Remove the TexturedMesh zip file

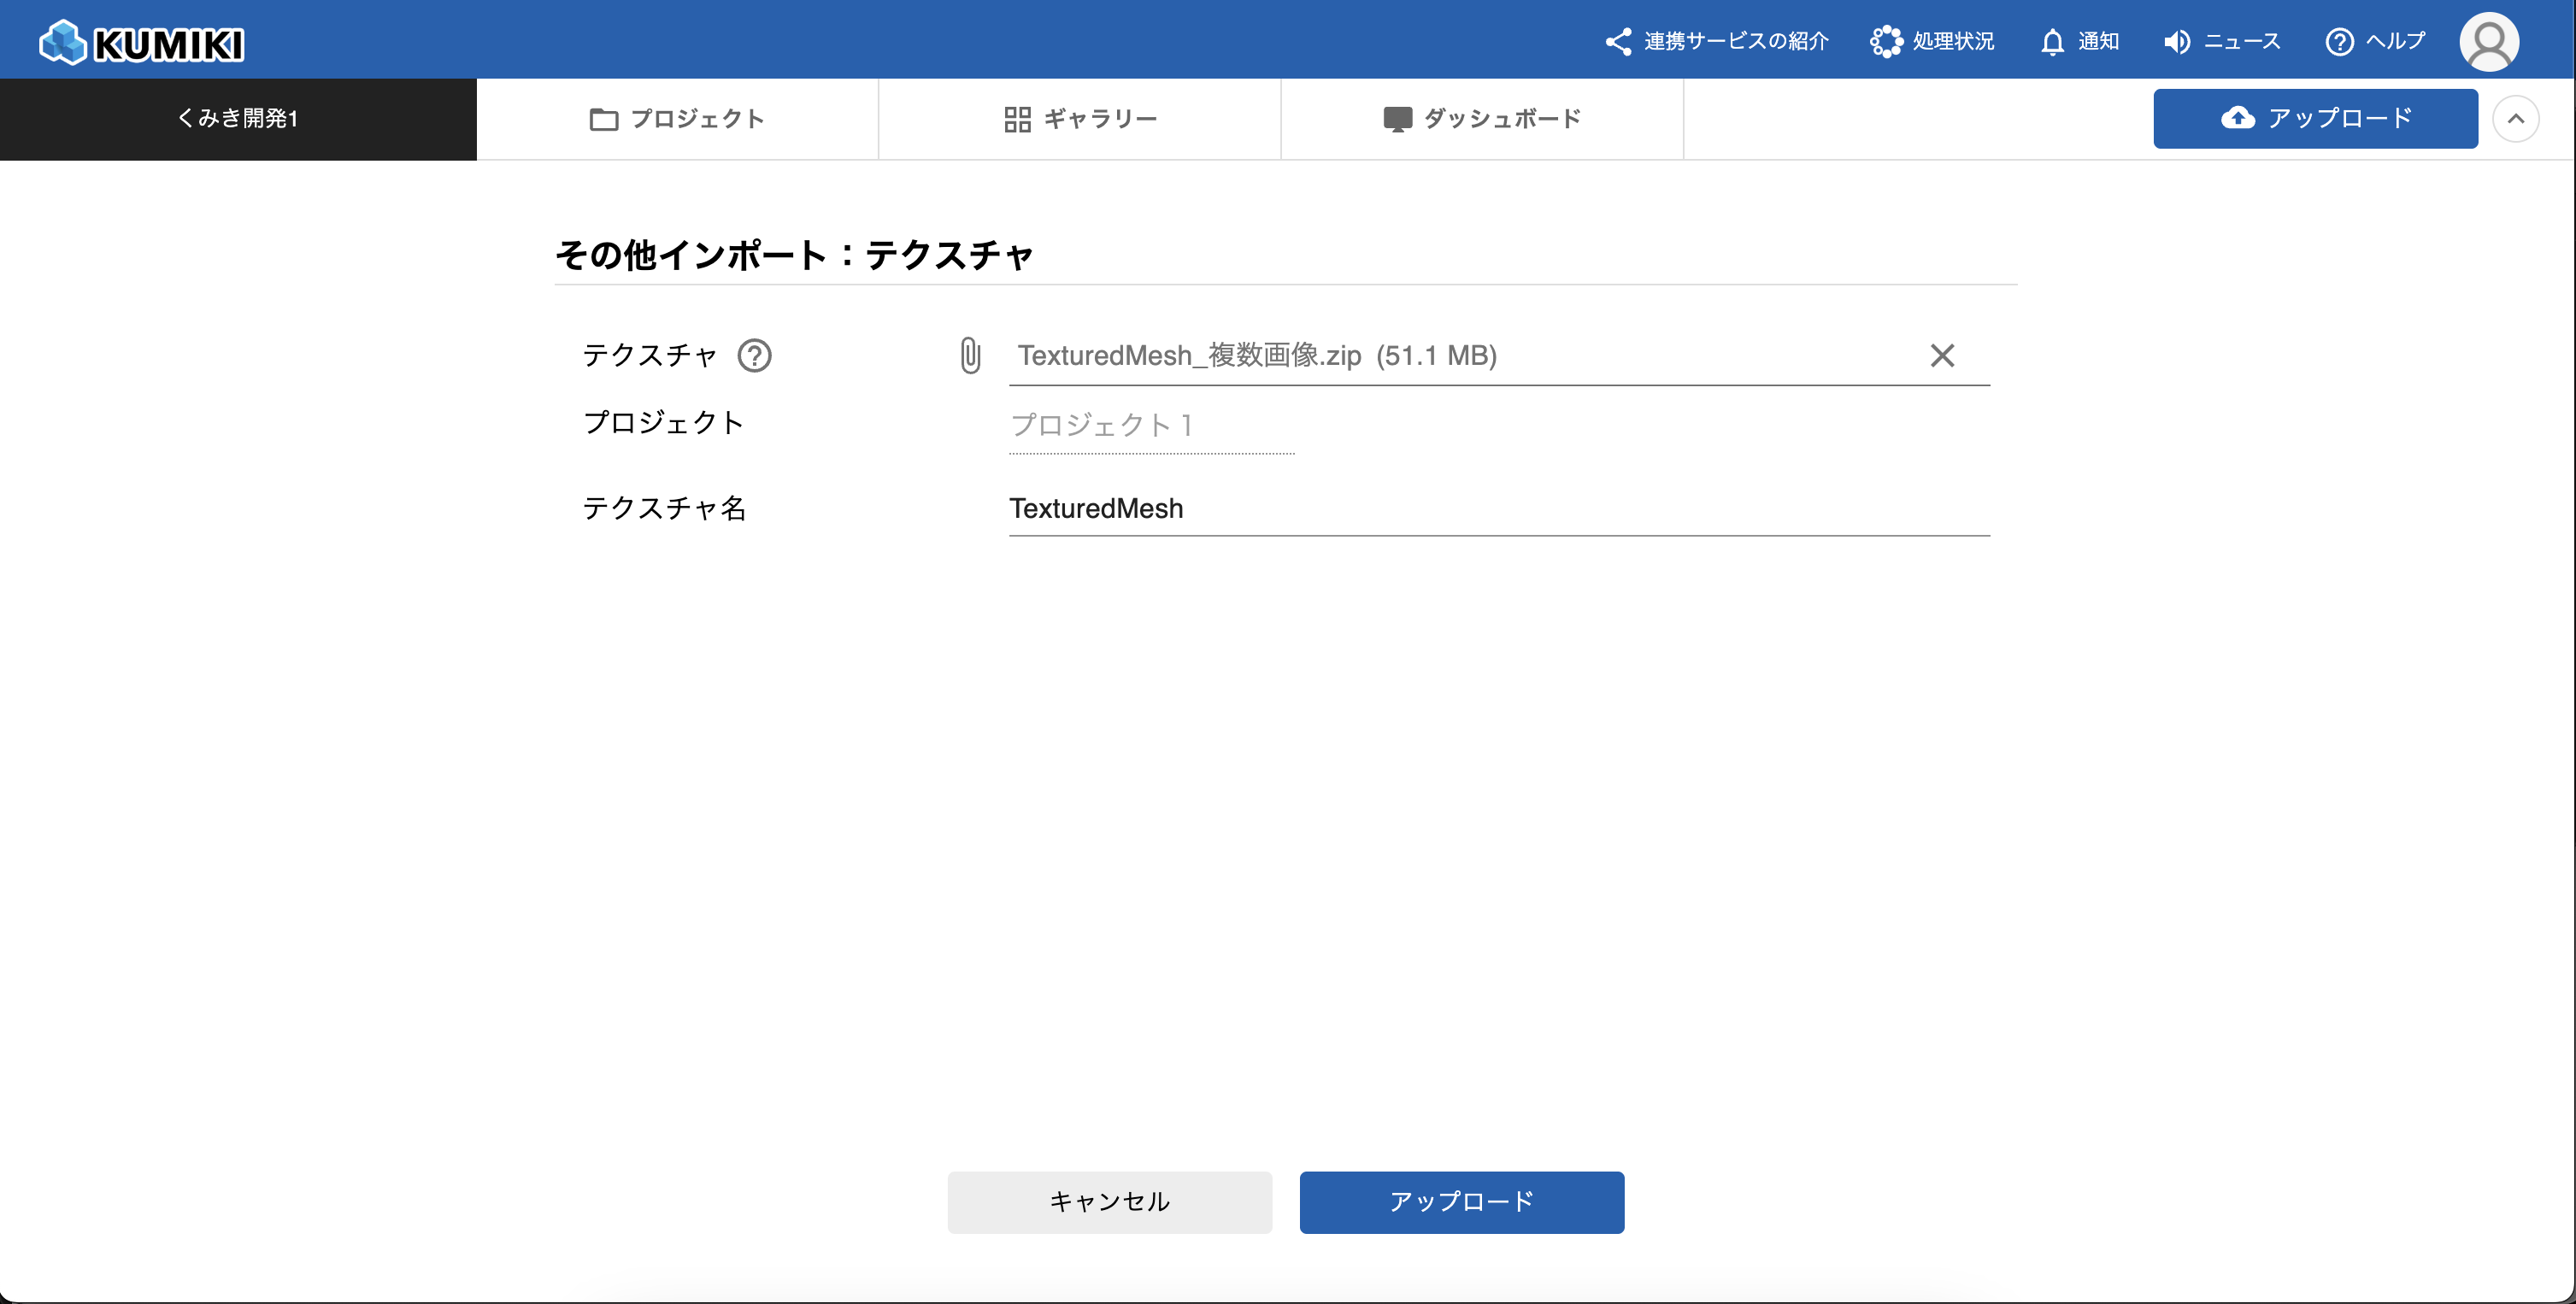point(1941,356)
